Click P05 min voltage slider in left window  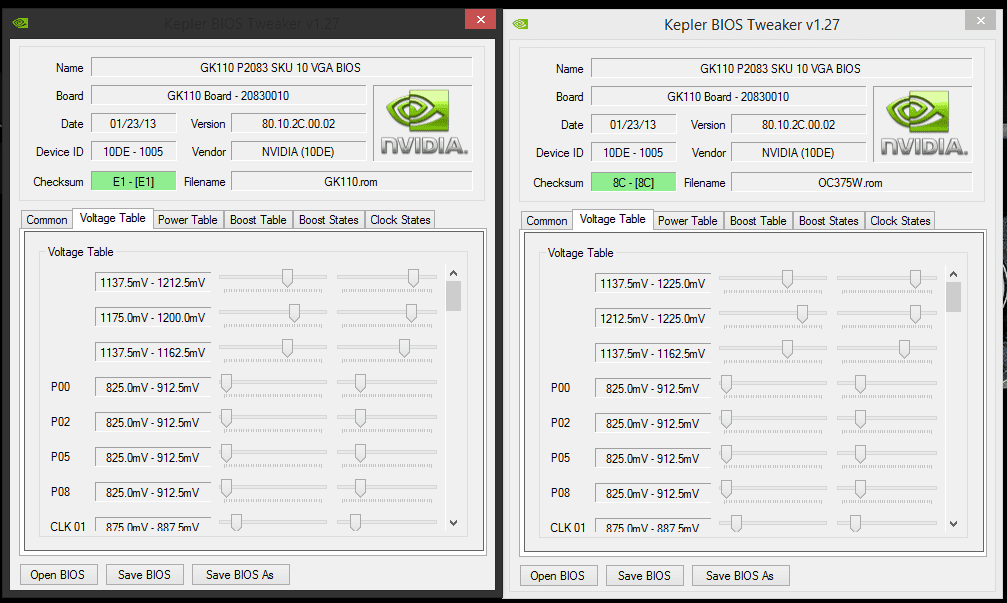coord(226,453)
